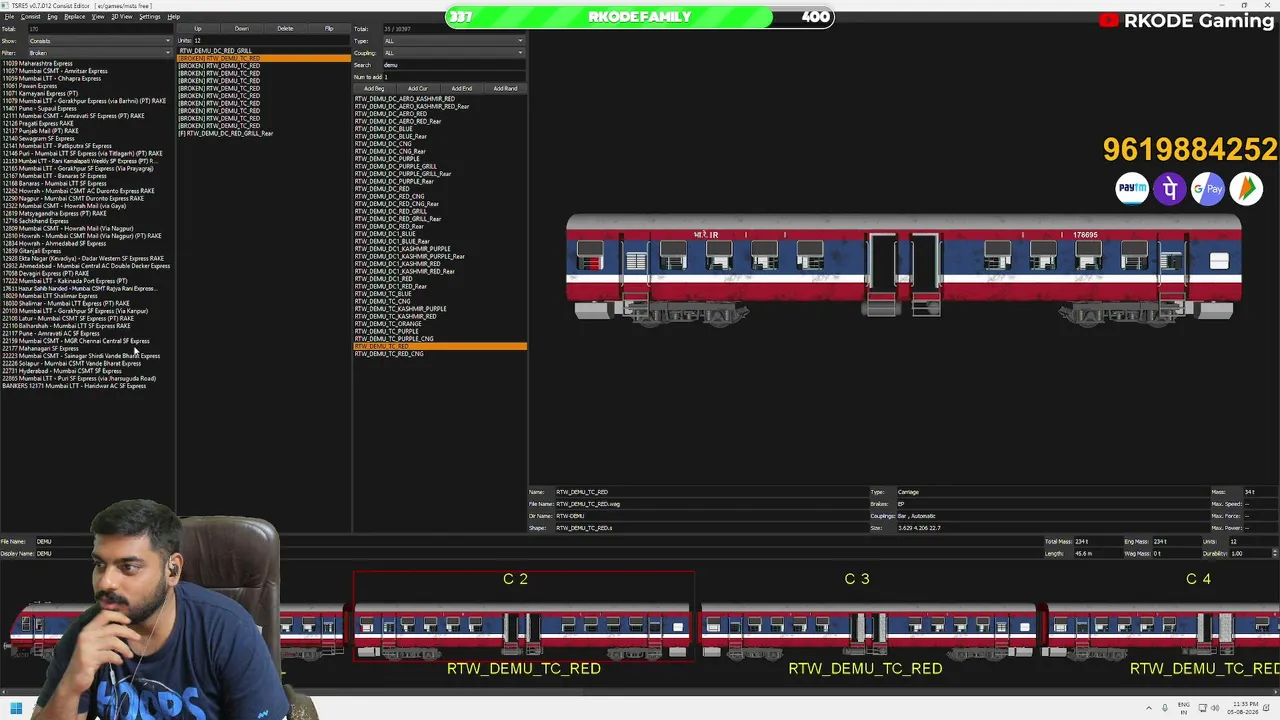Select consist 12126 Pragati Express RAKE
The image size is (1280, 720).
click(38, 124)
